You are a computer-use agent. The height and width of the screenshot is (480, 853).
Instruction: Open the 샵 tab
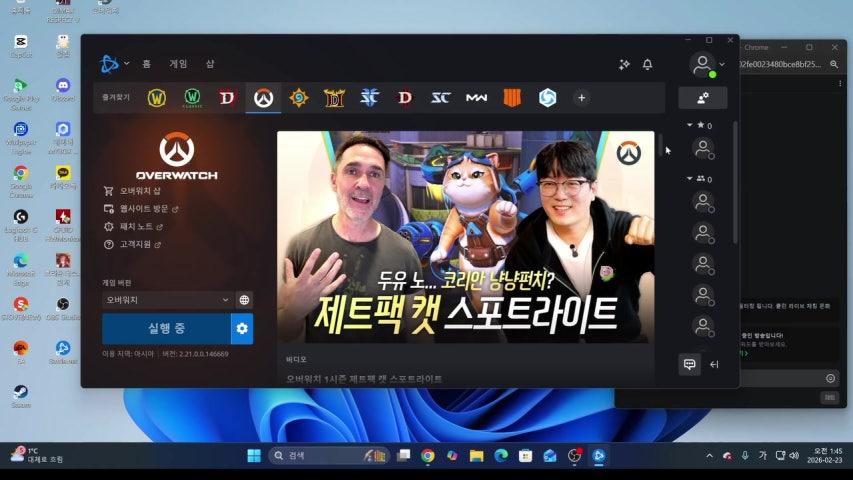pyautogui.click(x=210, y=64)
